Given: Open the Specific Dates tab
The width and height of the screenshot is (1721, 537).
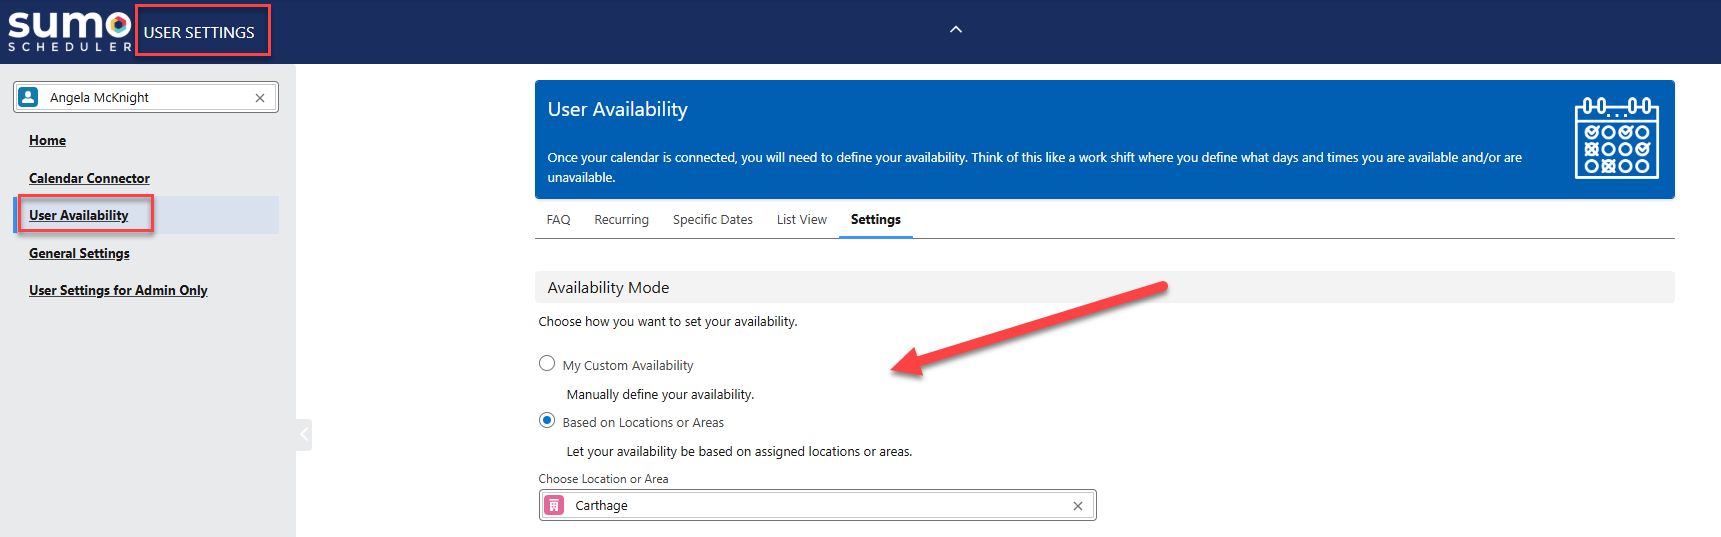Looking at the screenshot, I should point(712,220).
